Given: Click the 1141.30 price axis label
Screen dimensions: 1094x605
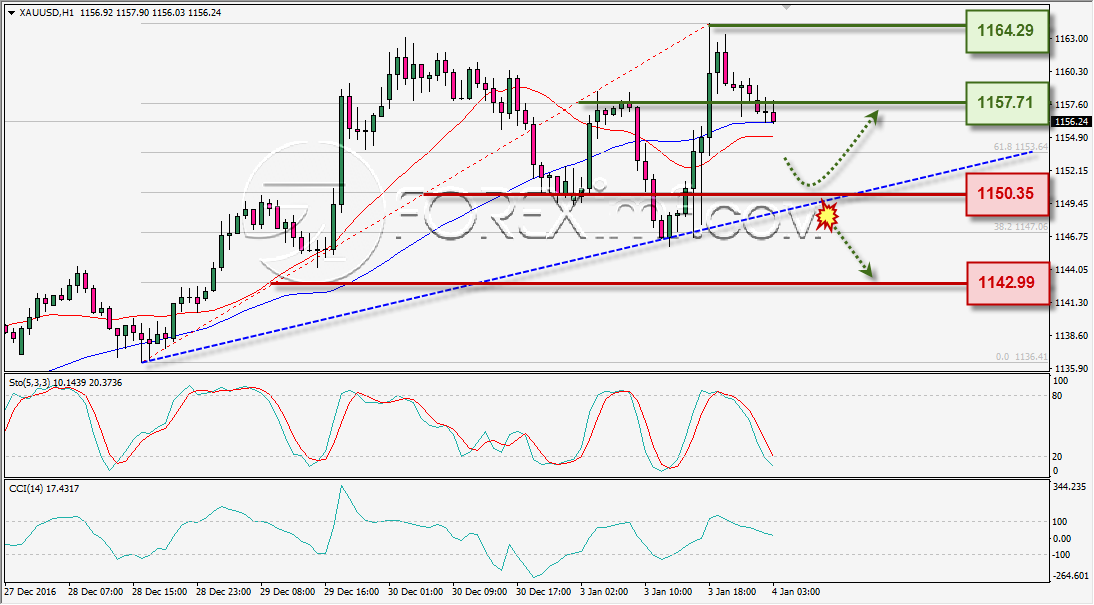Looking at the screenshot, I should (x=1071, y=302).
